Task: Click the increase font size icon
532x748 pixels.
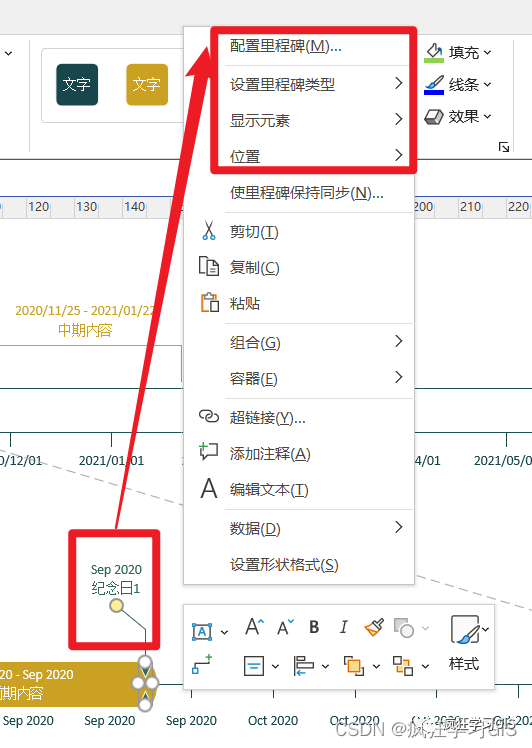Action: 254,627
